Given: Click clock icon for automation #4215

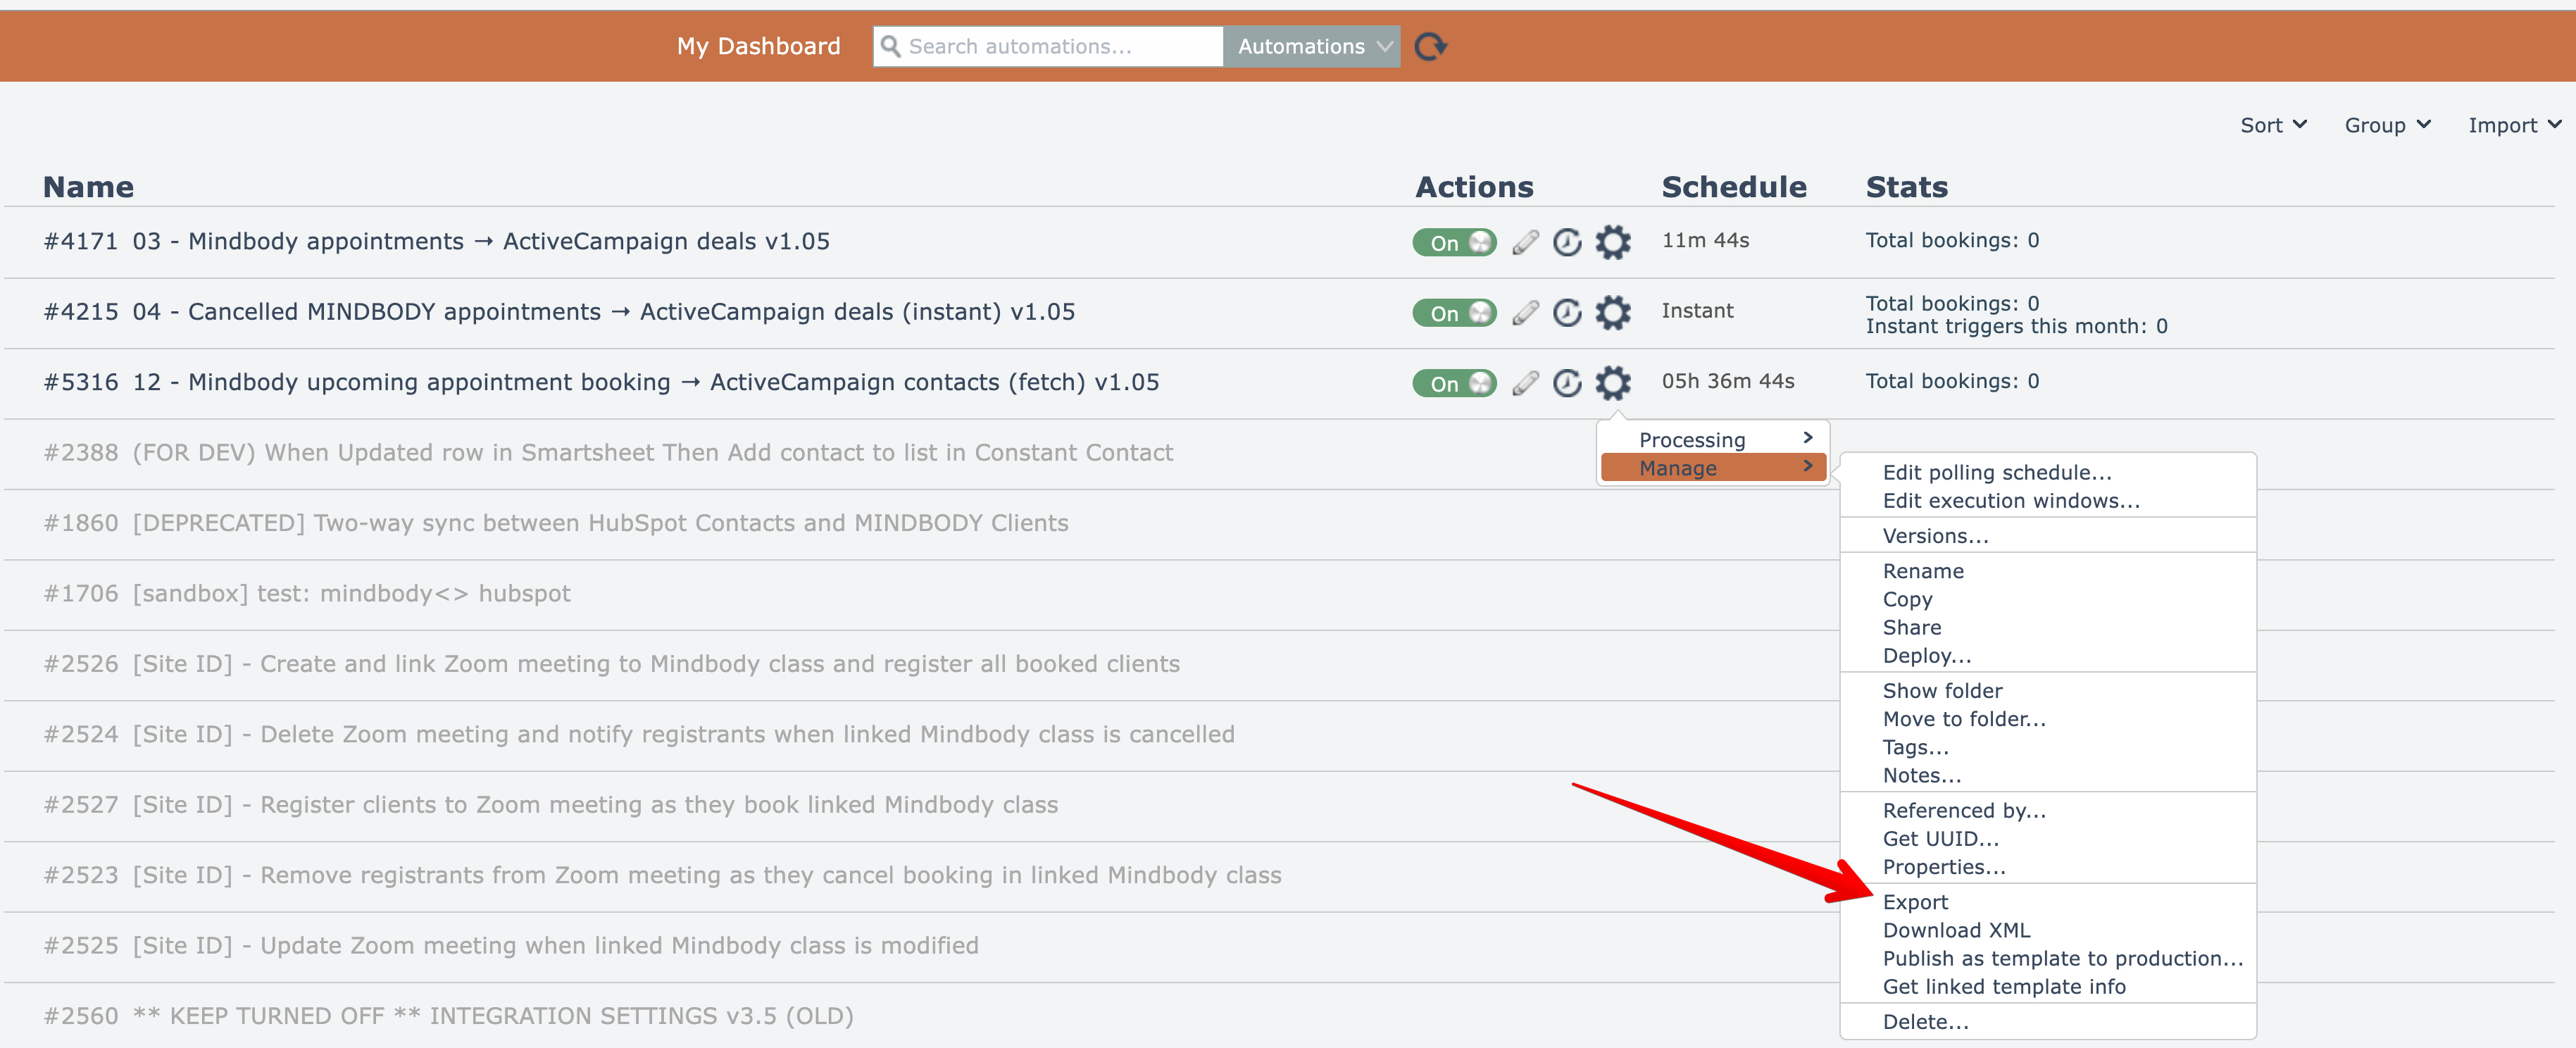Looking at the screenshot, I should (1567, 313).
